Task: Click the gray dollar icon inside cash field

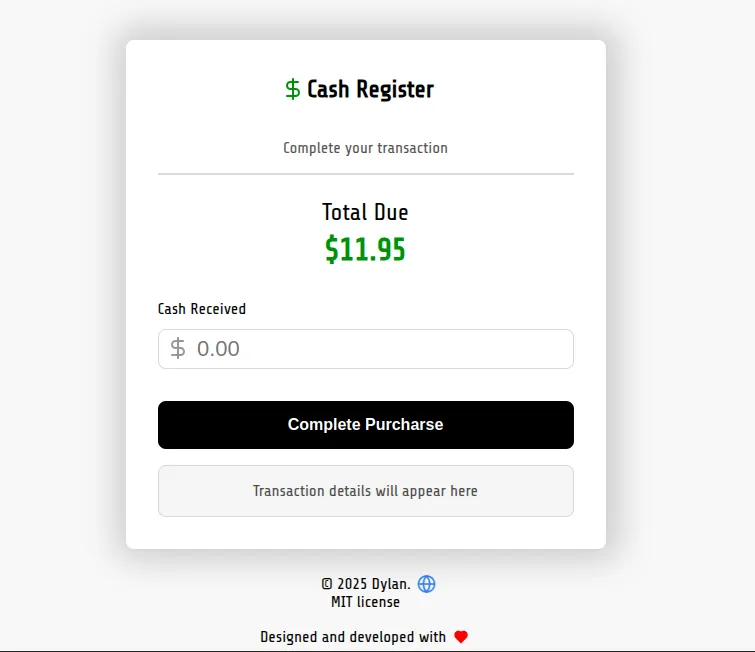Action: tap(178, 349)
